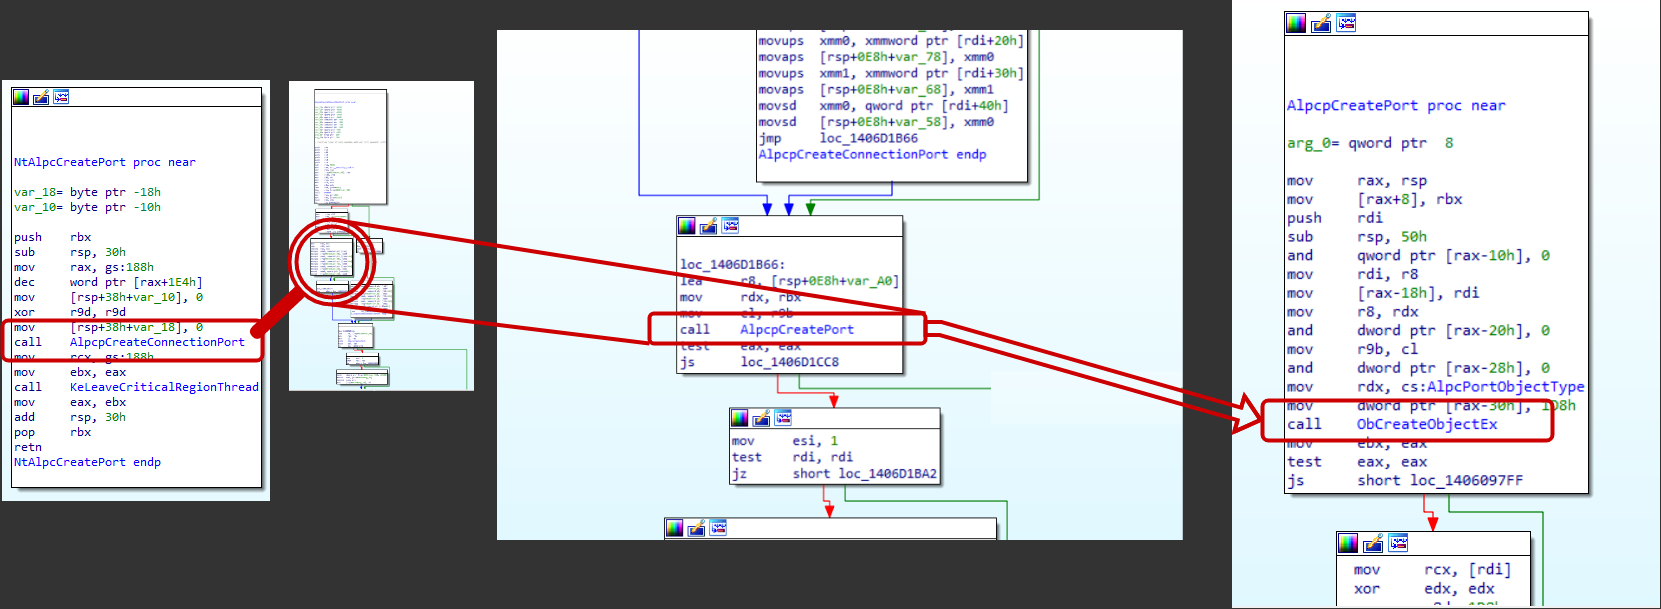The image size is (1661, 609).
Task: Click the edit pencil icon on the 'mov rcx, [rdi]' node
Action: (x=1373, y=543)
